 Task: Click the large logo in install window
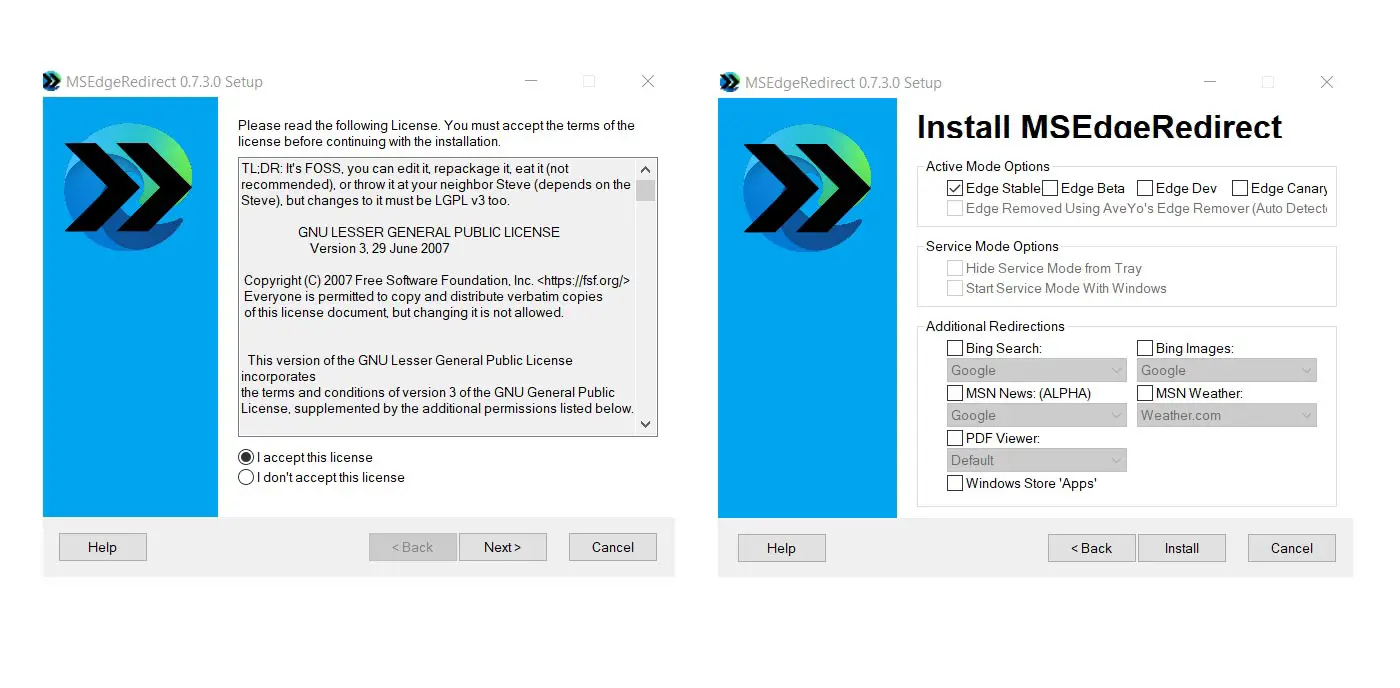808,189
